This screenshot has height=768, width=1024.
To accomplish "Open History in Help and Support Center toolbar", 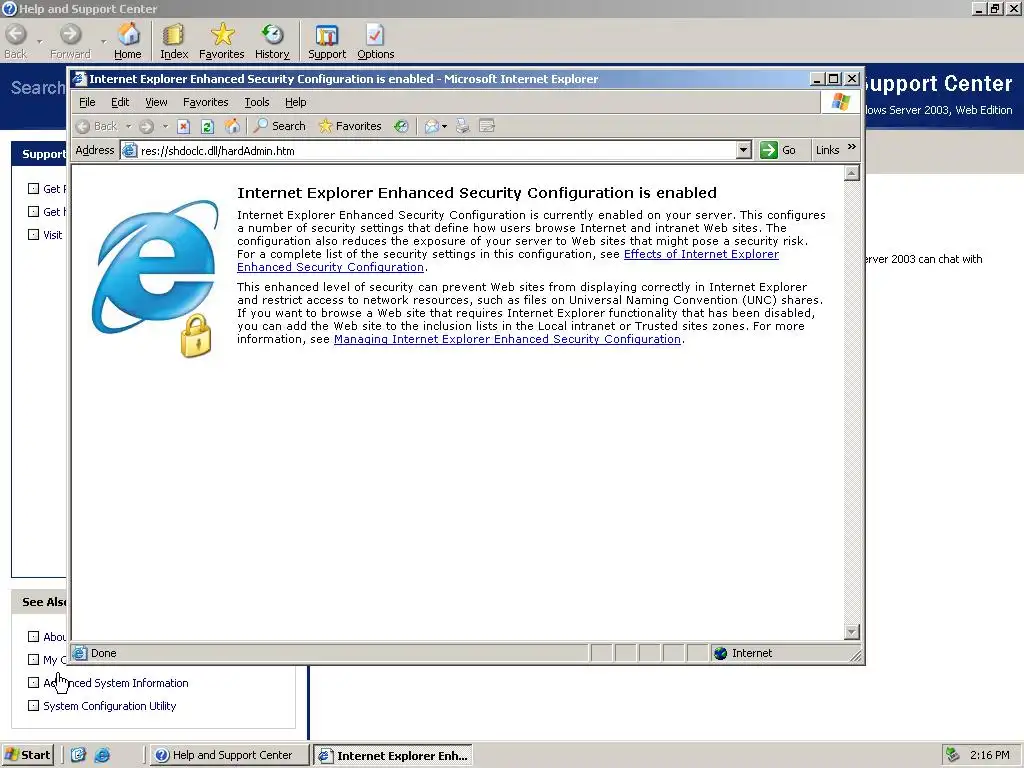I will coord(272,41).
